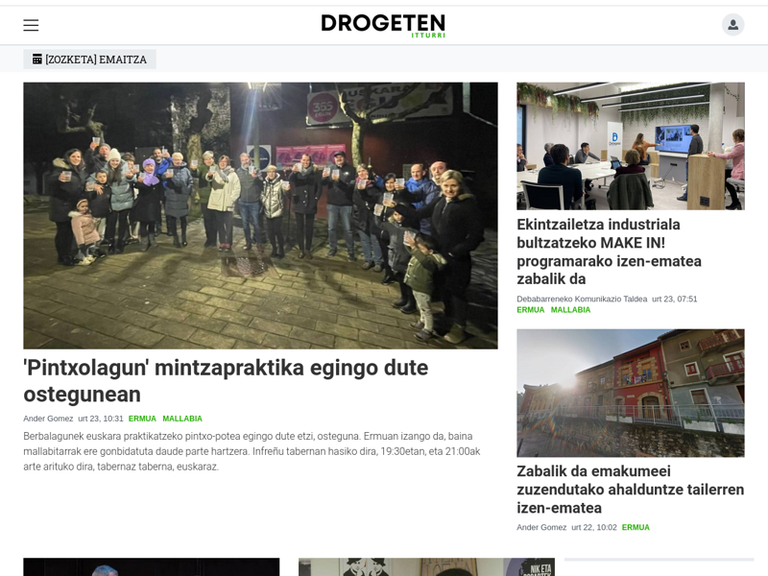Select ERMUA tag under ahalduntze tailerren article
The image size is (768, 576).
pos(636,528)
